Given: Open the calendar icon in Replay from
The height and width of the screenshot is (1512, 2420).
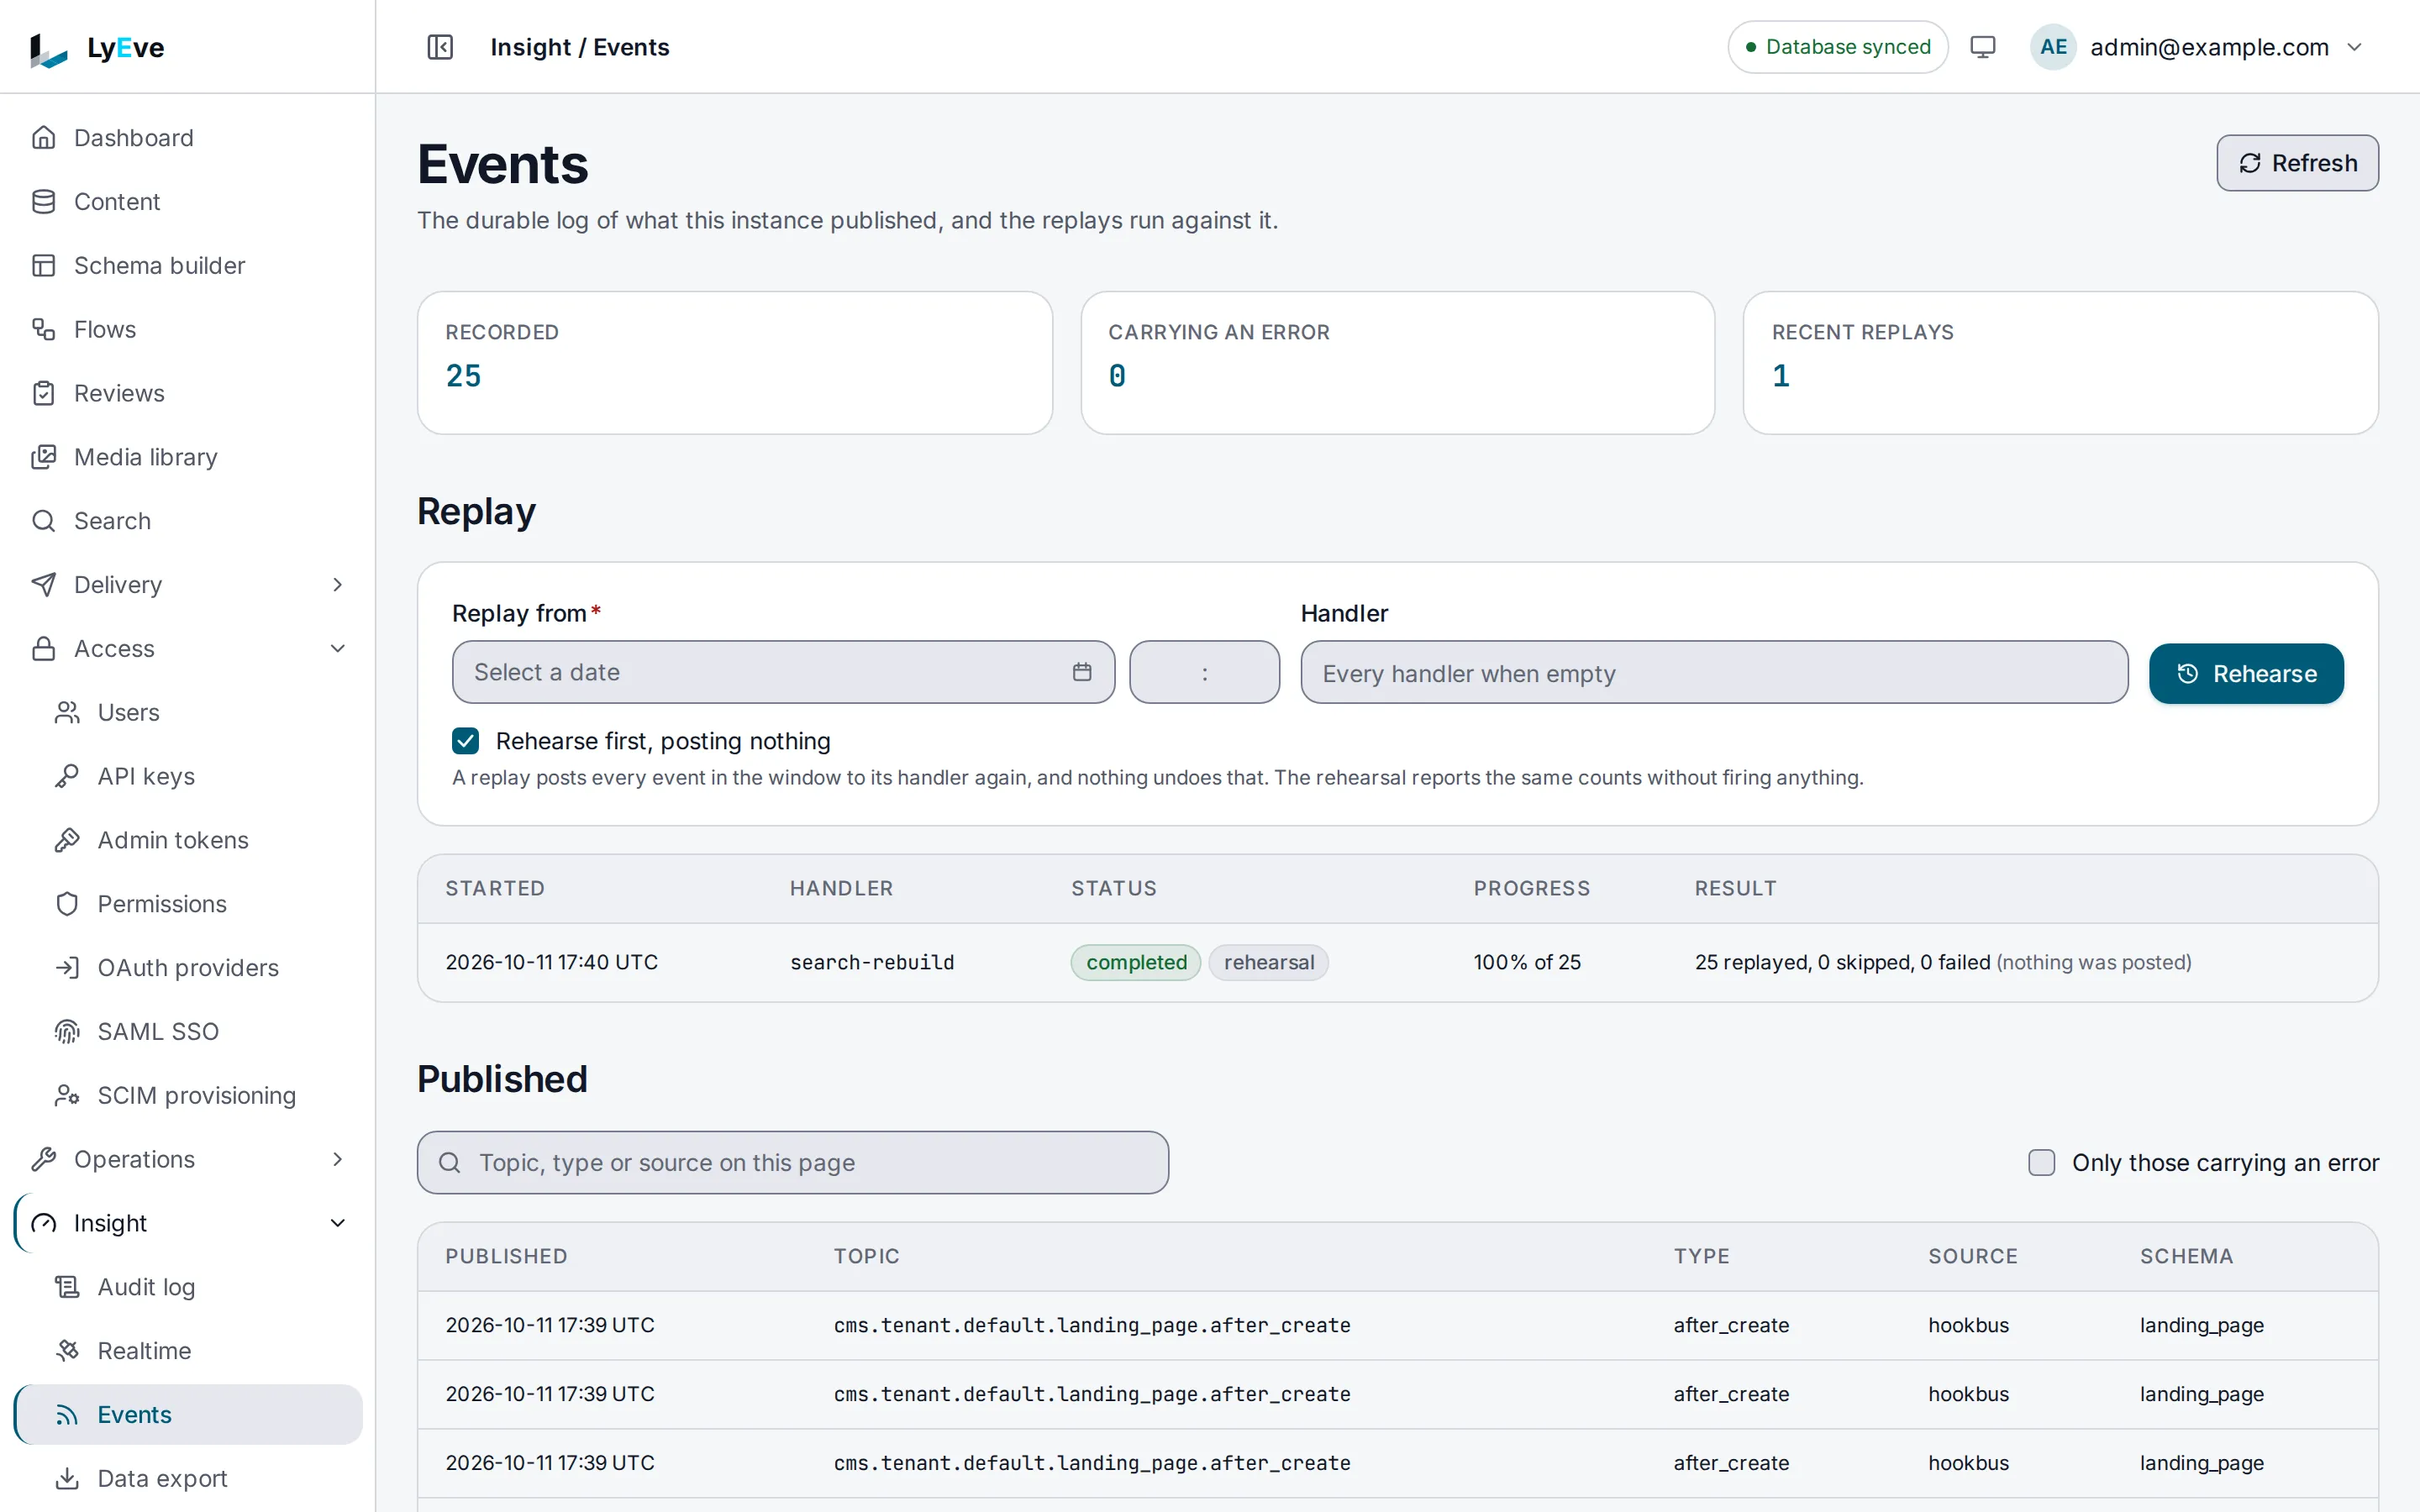Looking at the screenshot, I should tap(1082, 672).
